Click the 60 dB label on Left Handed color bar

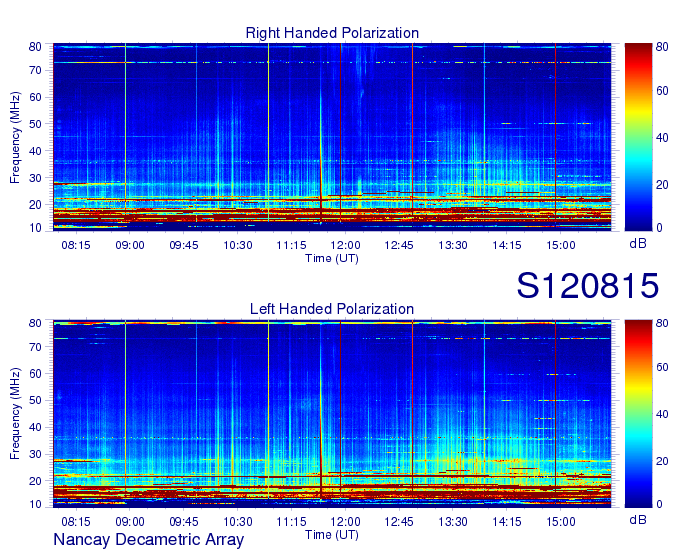[x=662, y=367]
